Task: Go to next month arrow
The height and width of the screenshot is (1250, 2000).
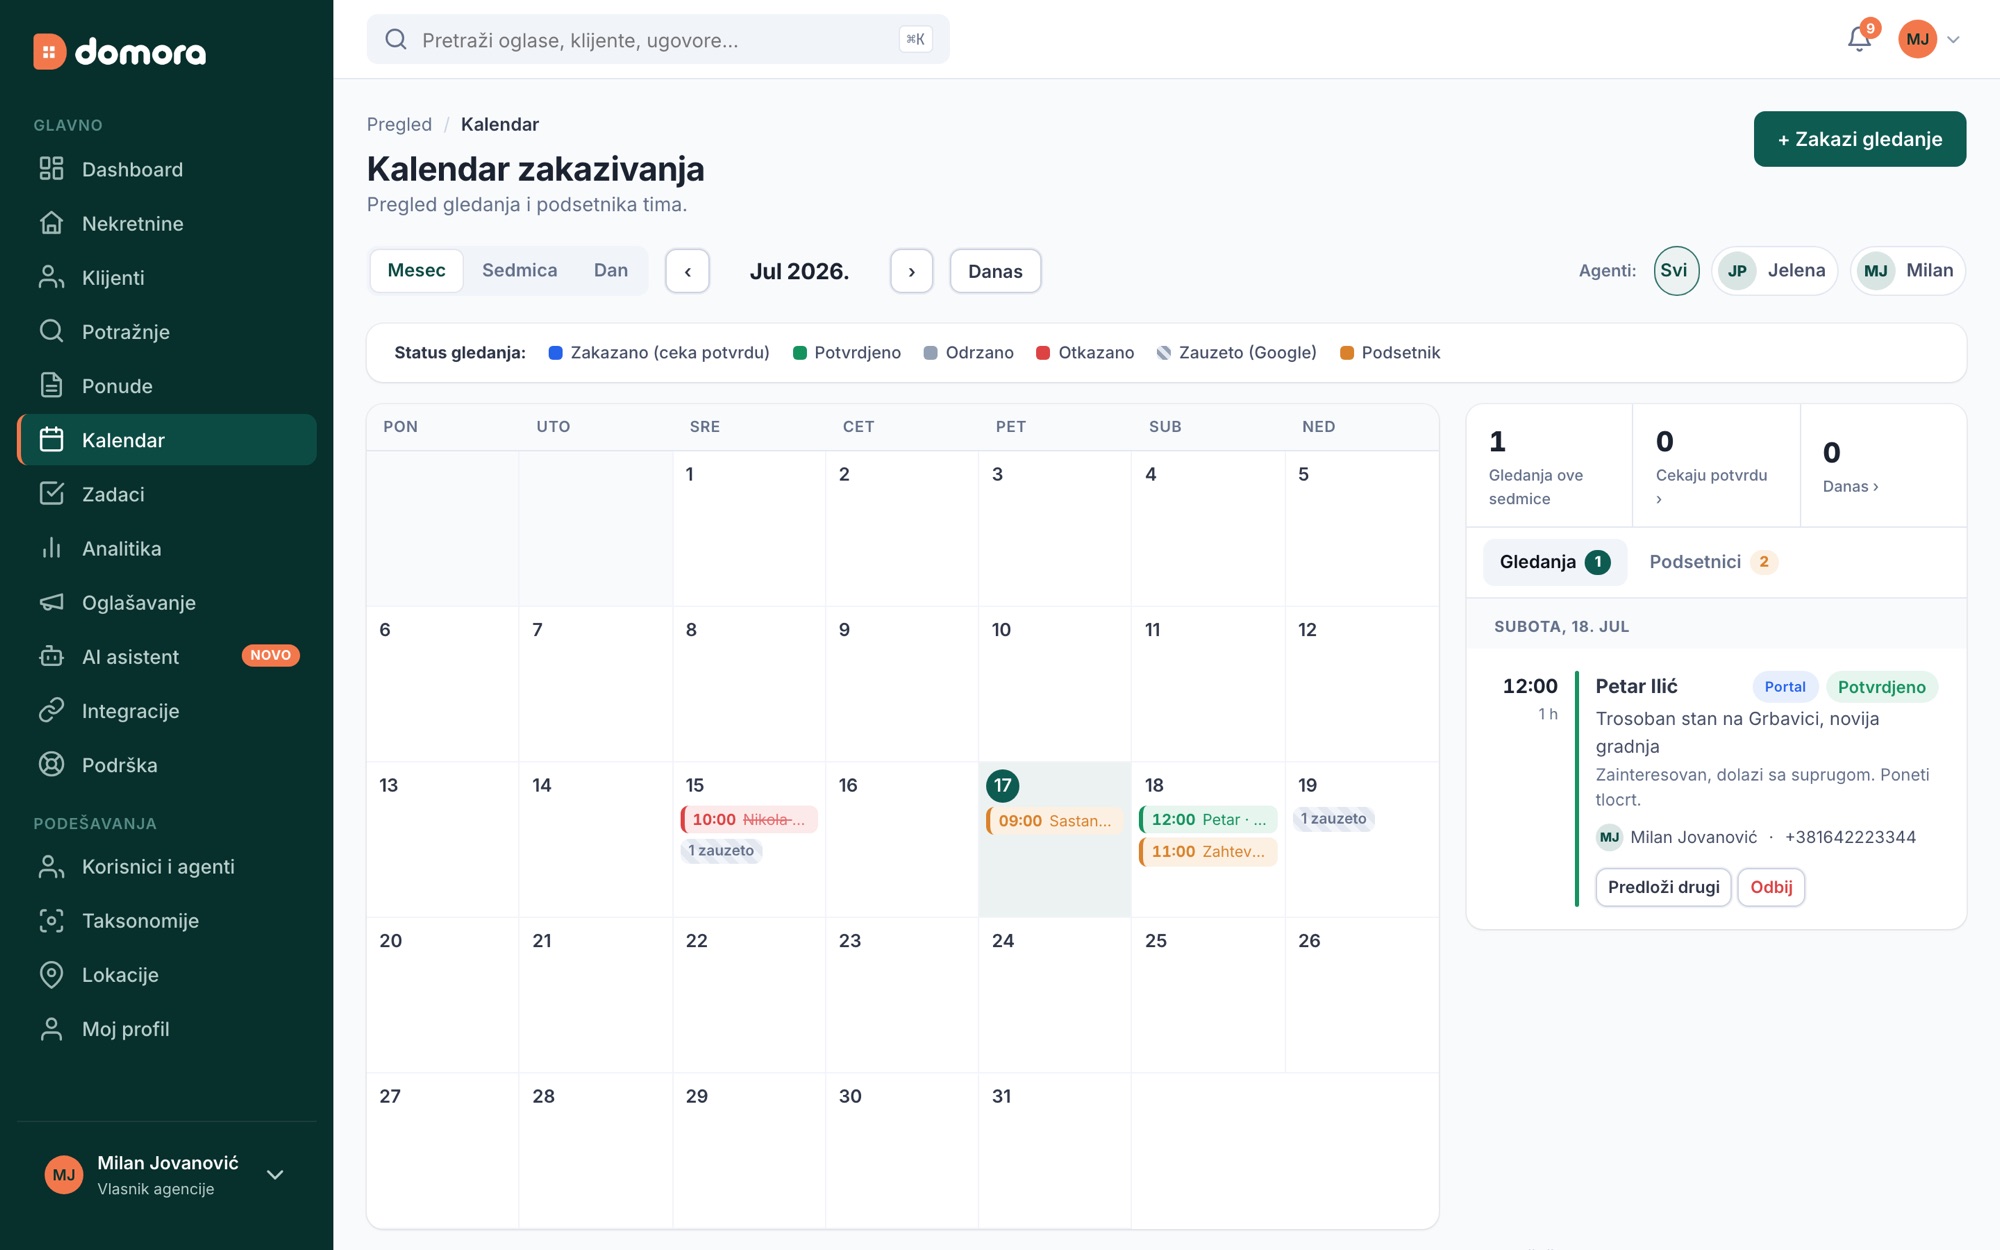Action: coord(911,271)
